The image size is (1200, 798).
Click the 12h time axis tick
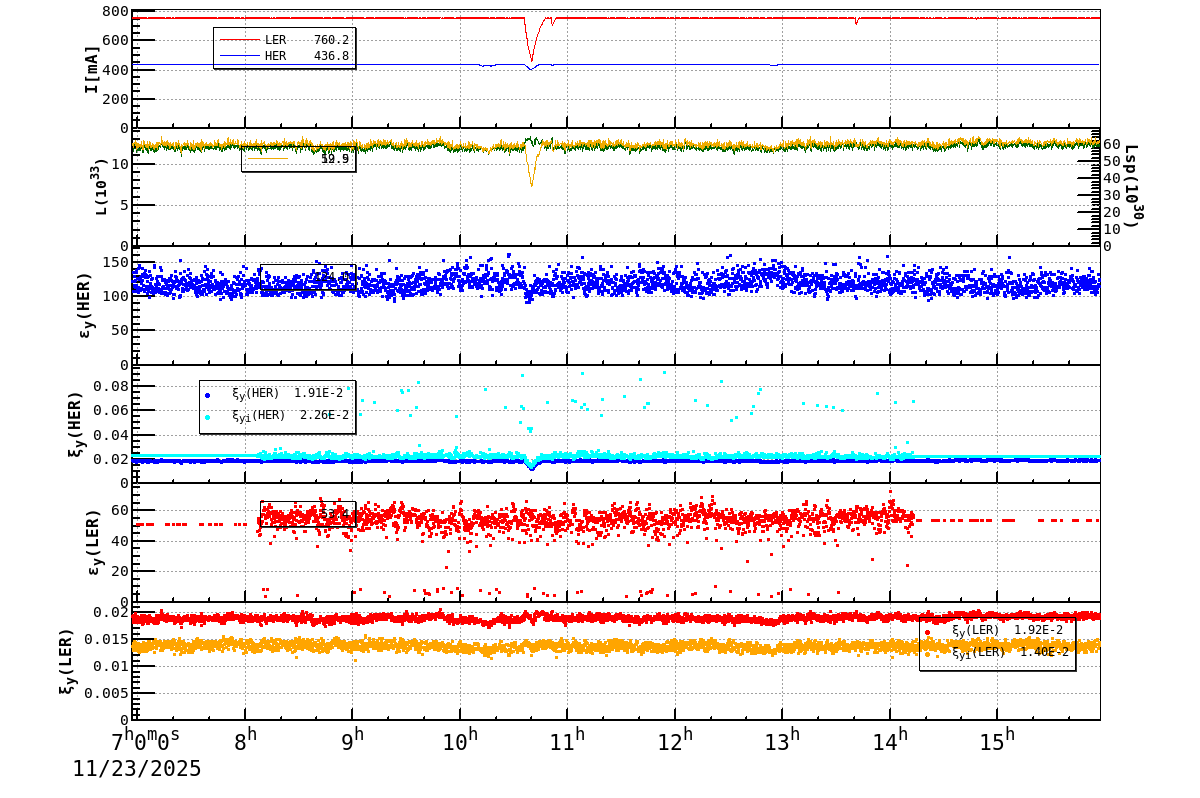[x=676, y=740]
